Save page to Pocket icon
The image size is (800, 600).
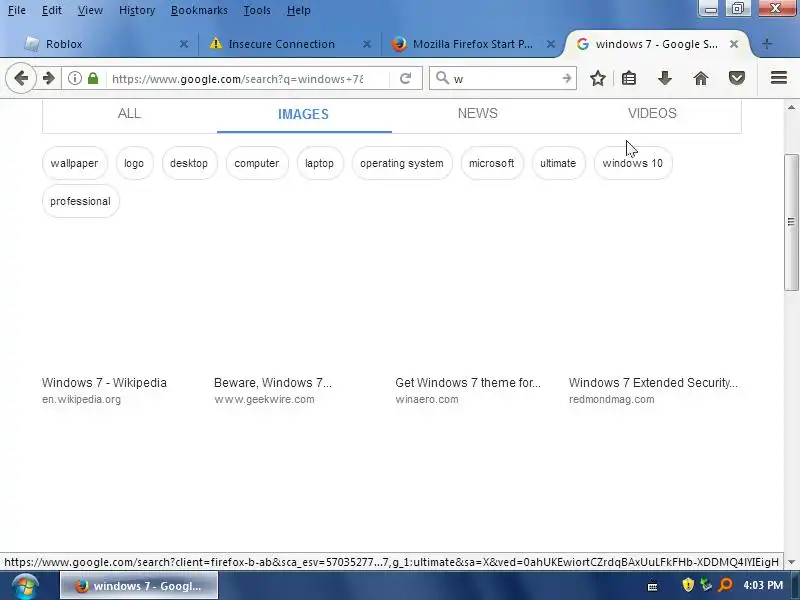coord(737,78)
